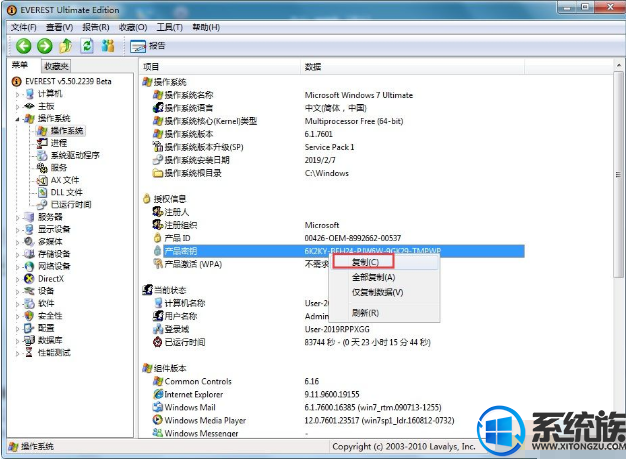Click the 多媒体 multimedia tree icon

29,241
